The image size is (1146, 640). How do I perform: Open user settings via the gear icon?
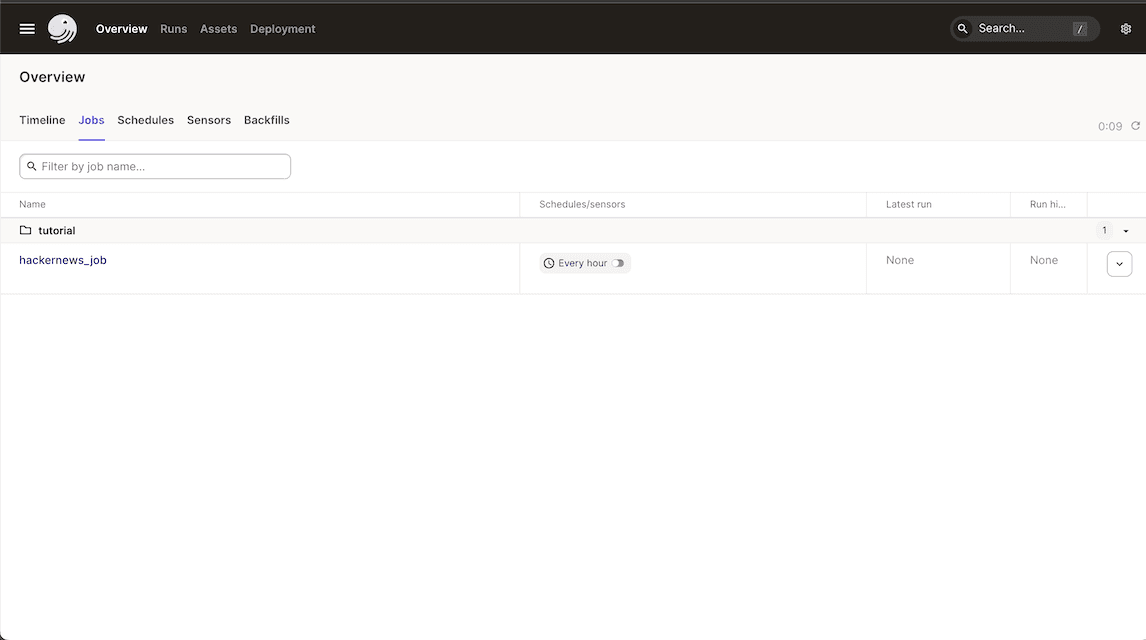[x=1125, y=28]
